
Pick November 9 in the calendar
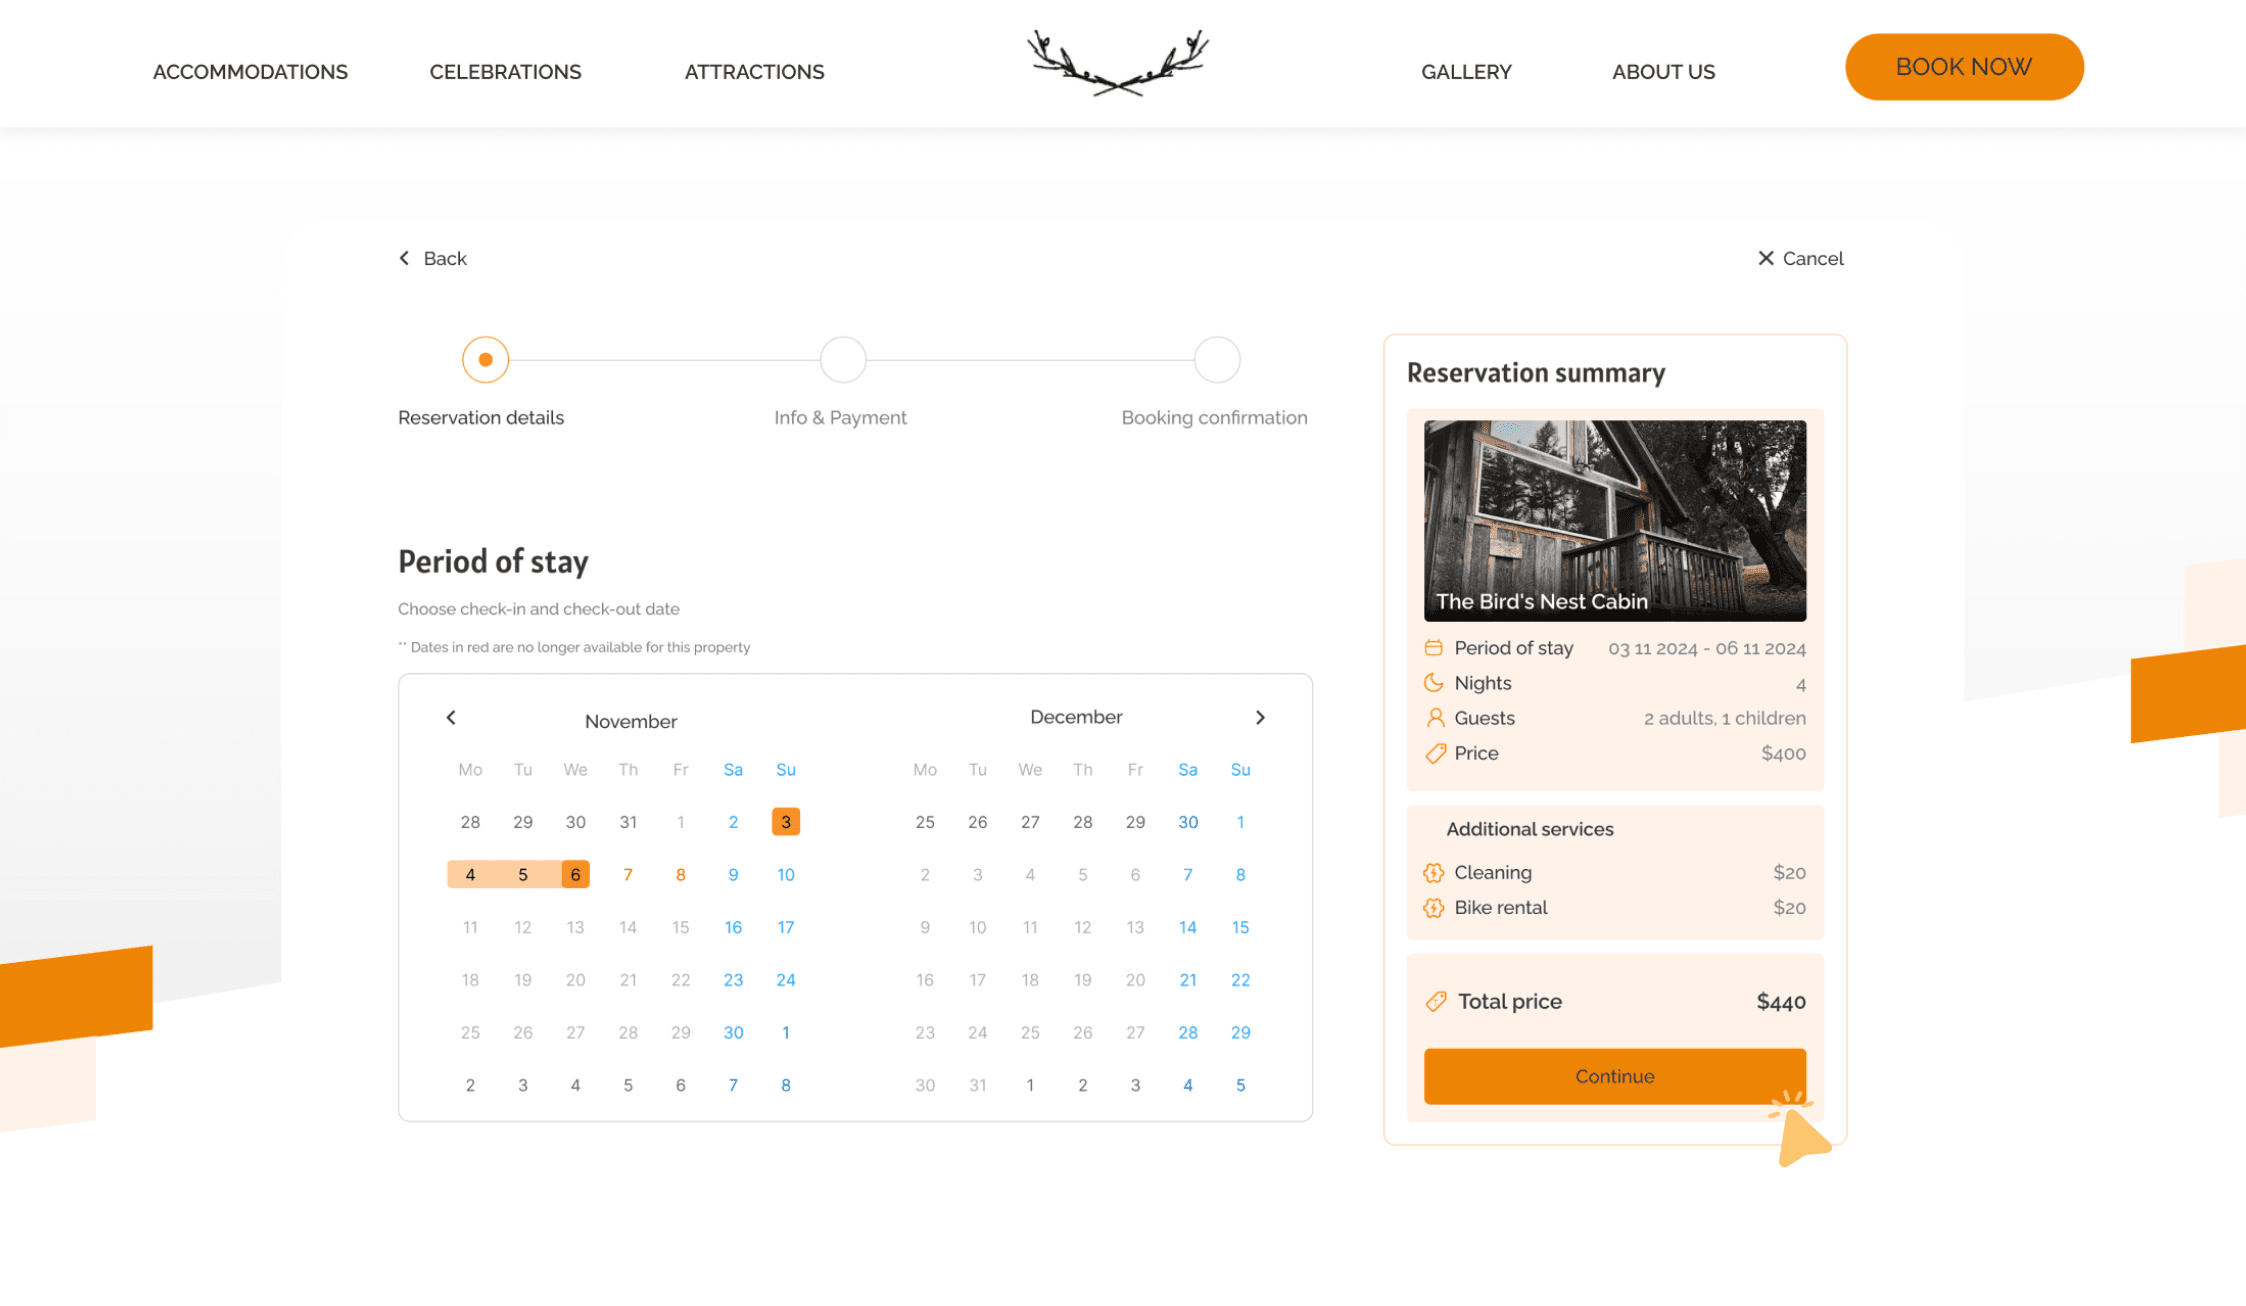point(733,874)
